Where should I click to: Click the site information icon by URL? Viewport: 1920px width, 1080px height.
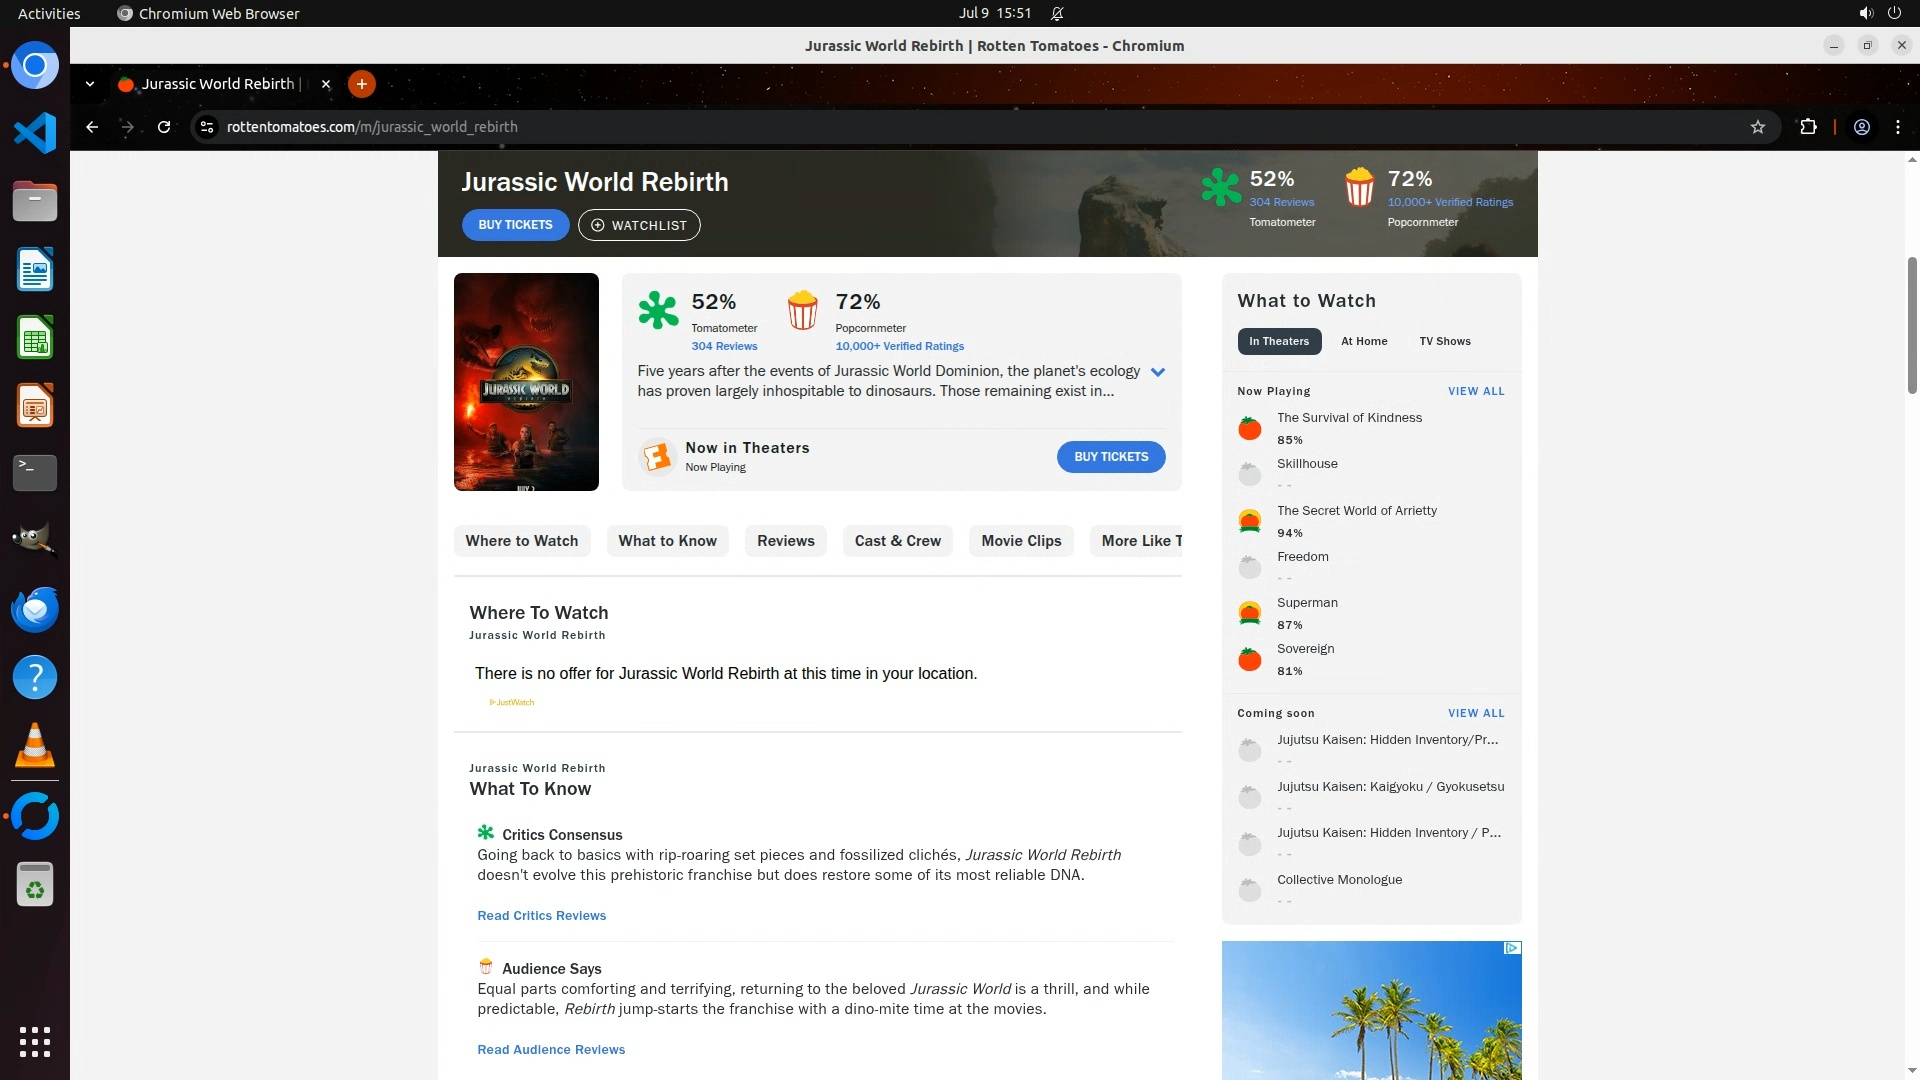pyautogui.click(x=207, y=127)
